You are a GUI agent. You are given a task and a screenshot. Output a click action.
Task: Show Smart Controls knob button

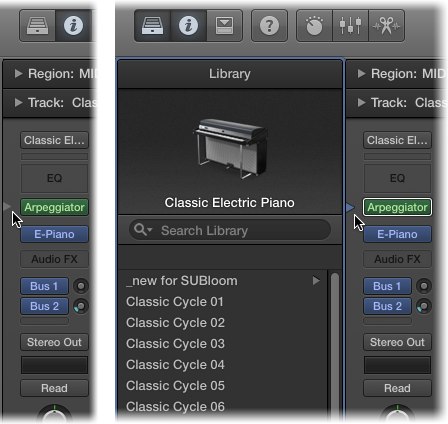tap(314, 26)
